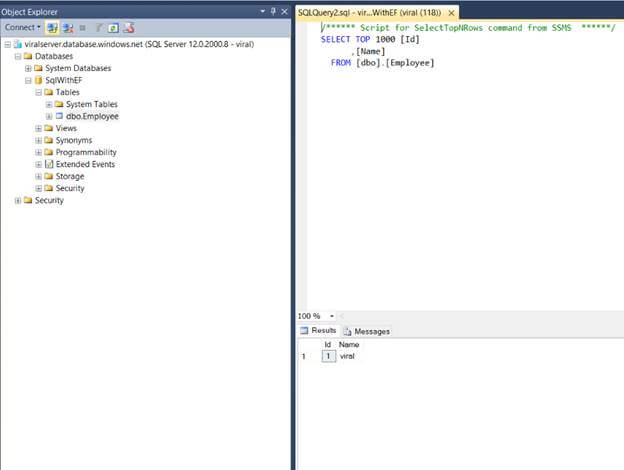
Task: Expand the server-level Security node
Action: point(18,200)
